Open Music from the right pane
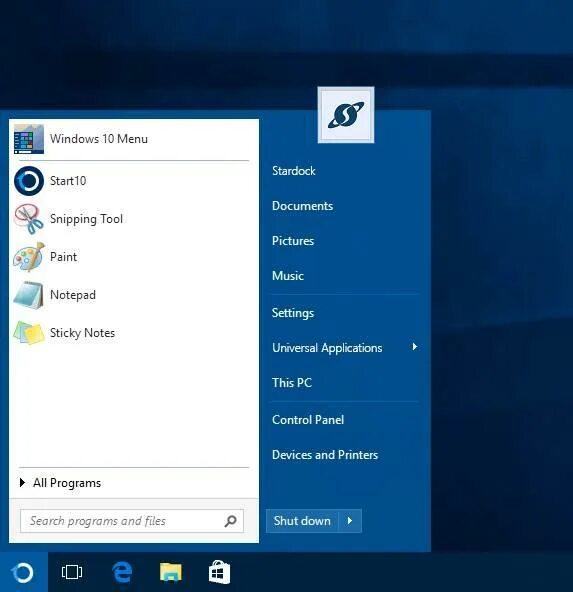The width and height of the screenshot is (573, 592). tap(288, 276)
